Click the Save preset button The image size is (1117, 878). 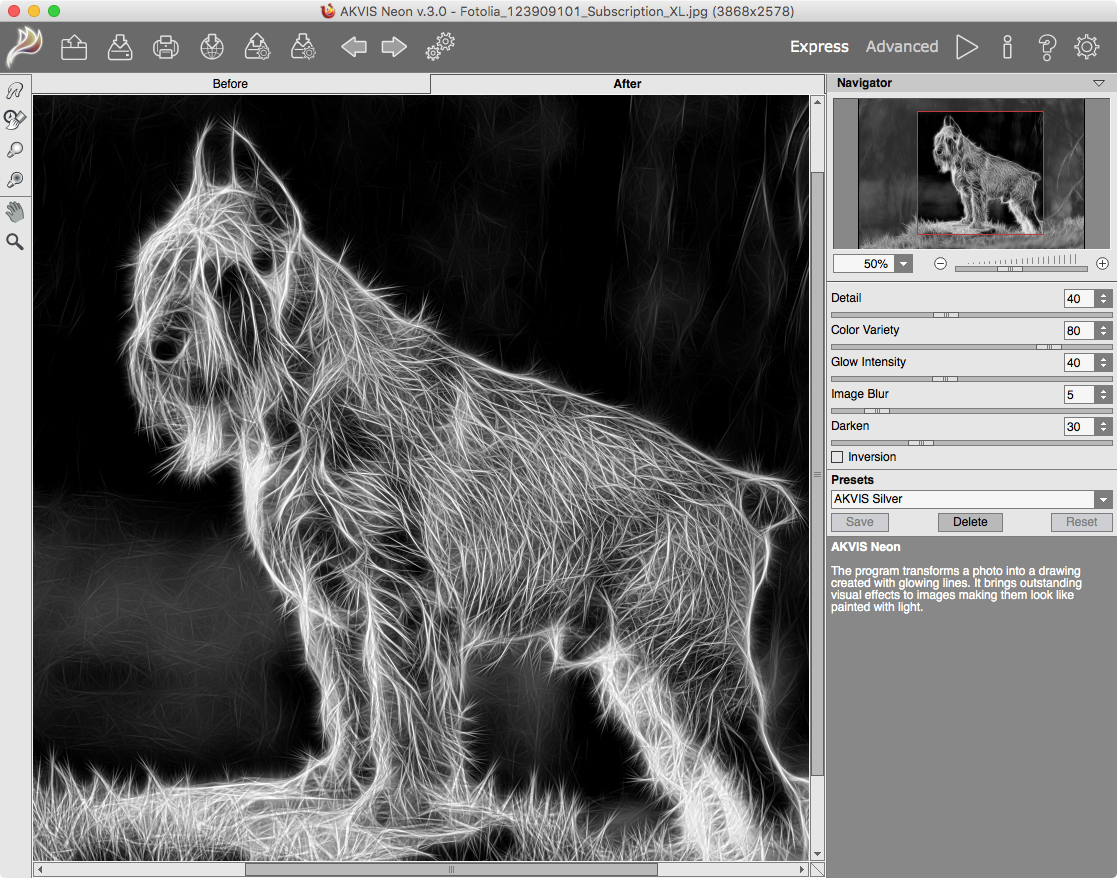(860, 522)
